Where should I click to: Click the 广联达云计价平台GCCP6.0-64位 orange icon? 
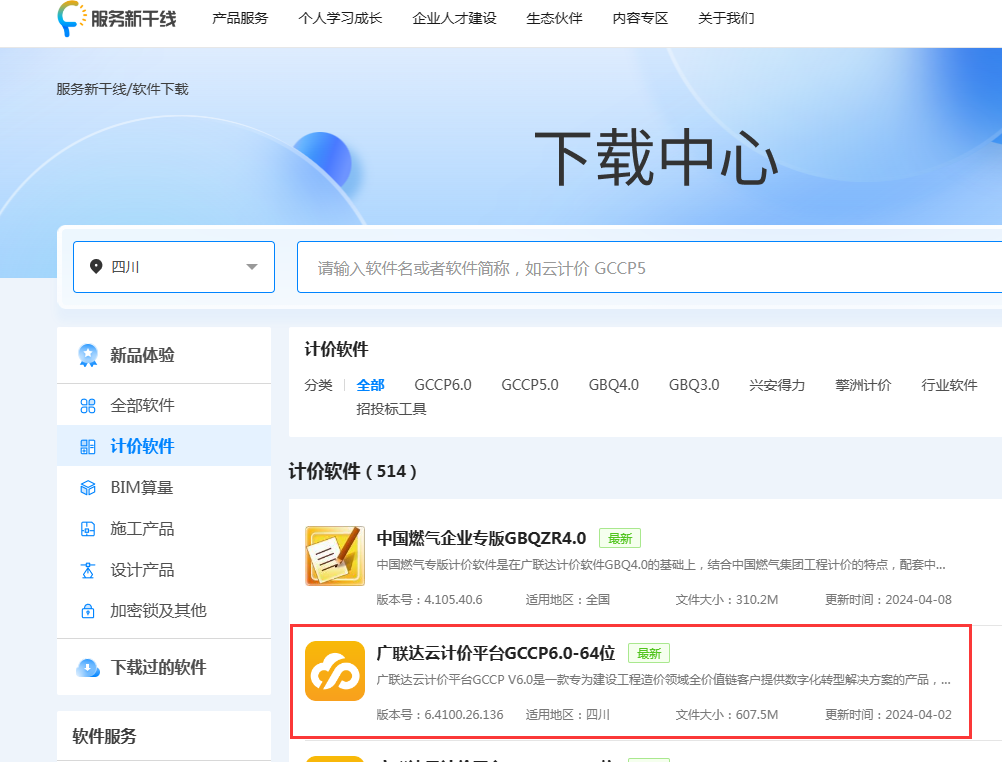[335, 671]
